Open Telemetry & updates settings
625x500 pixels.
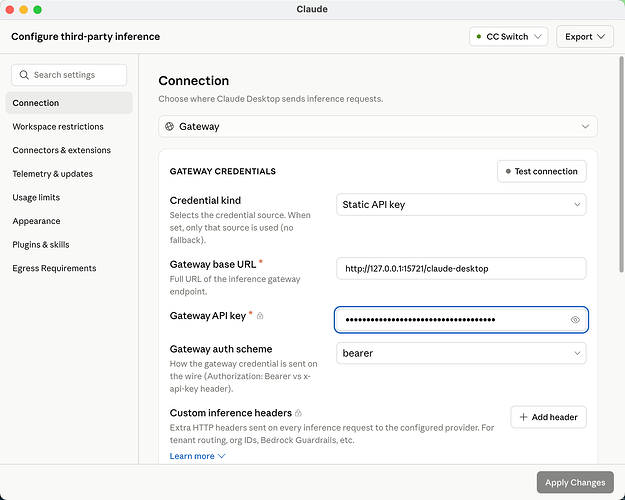point(69,174)
